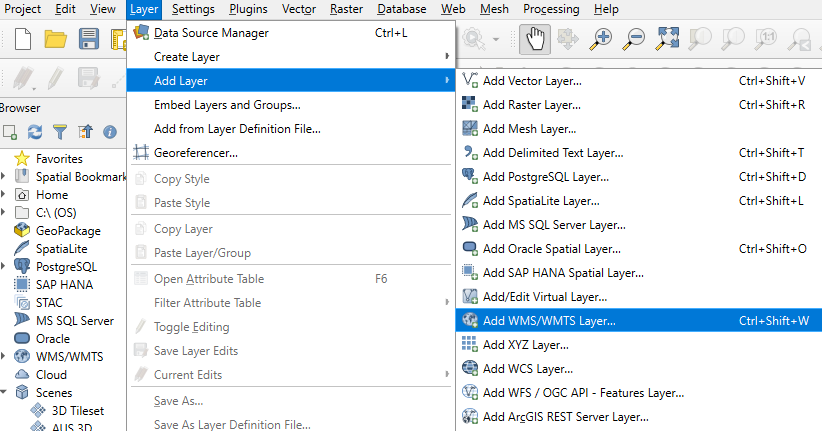Select Add XYZ Layer entry
822x431 pixels.
click(518, 345)
